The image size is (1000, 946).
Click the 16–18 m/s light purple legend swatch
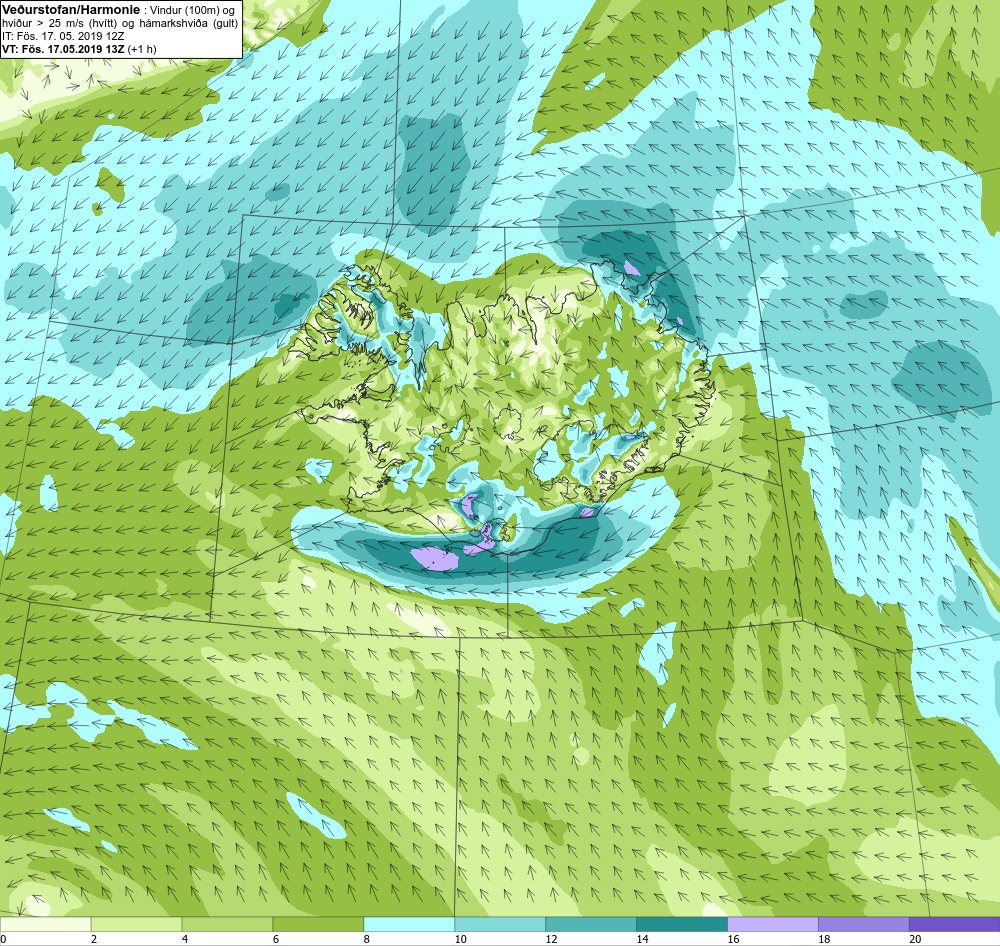[773, 924]
